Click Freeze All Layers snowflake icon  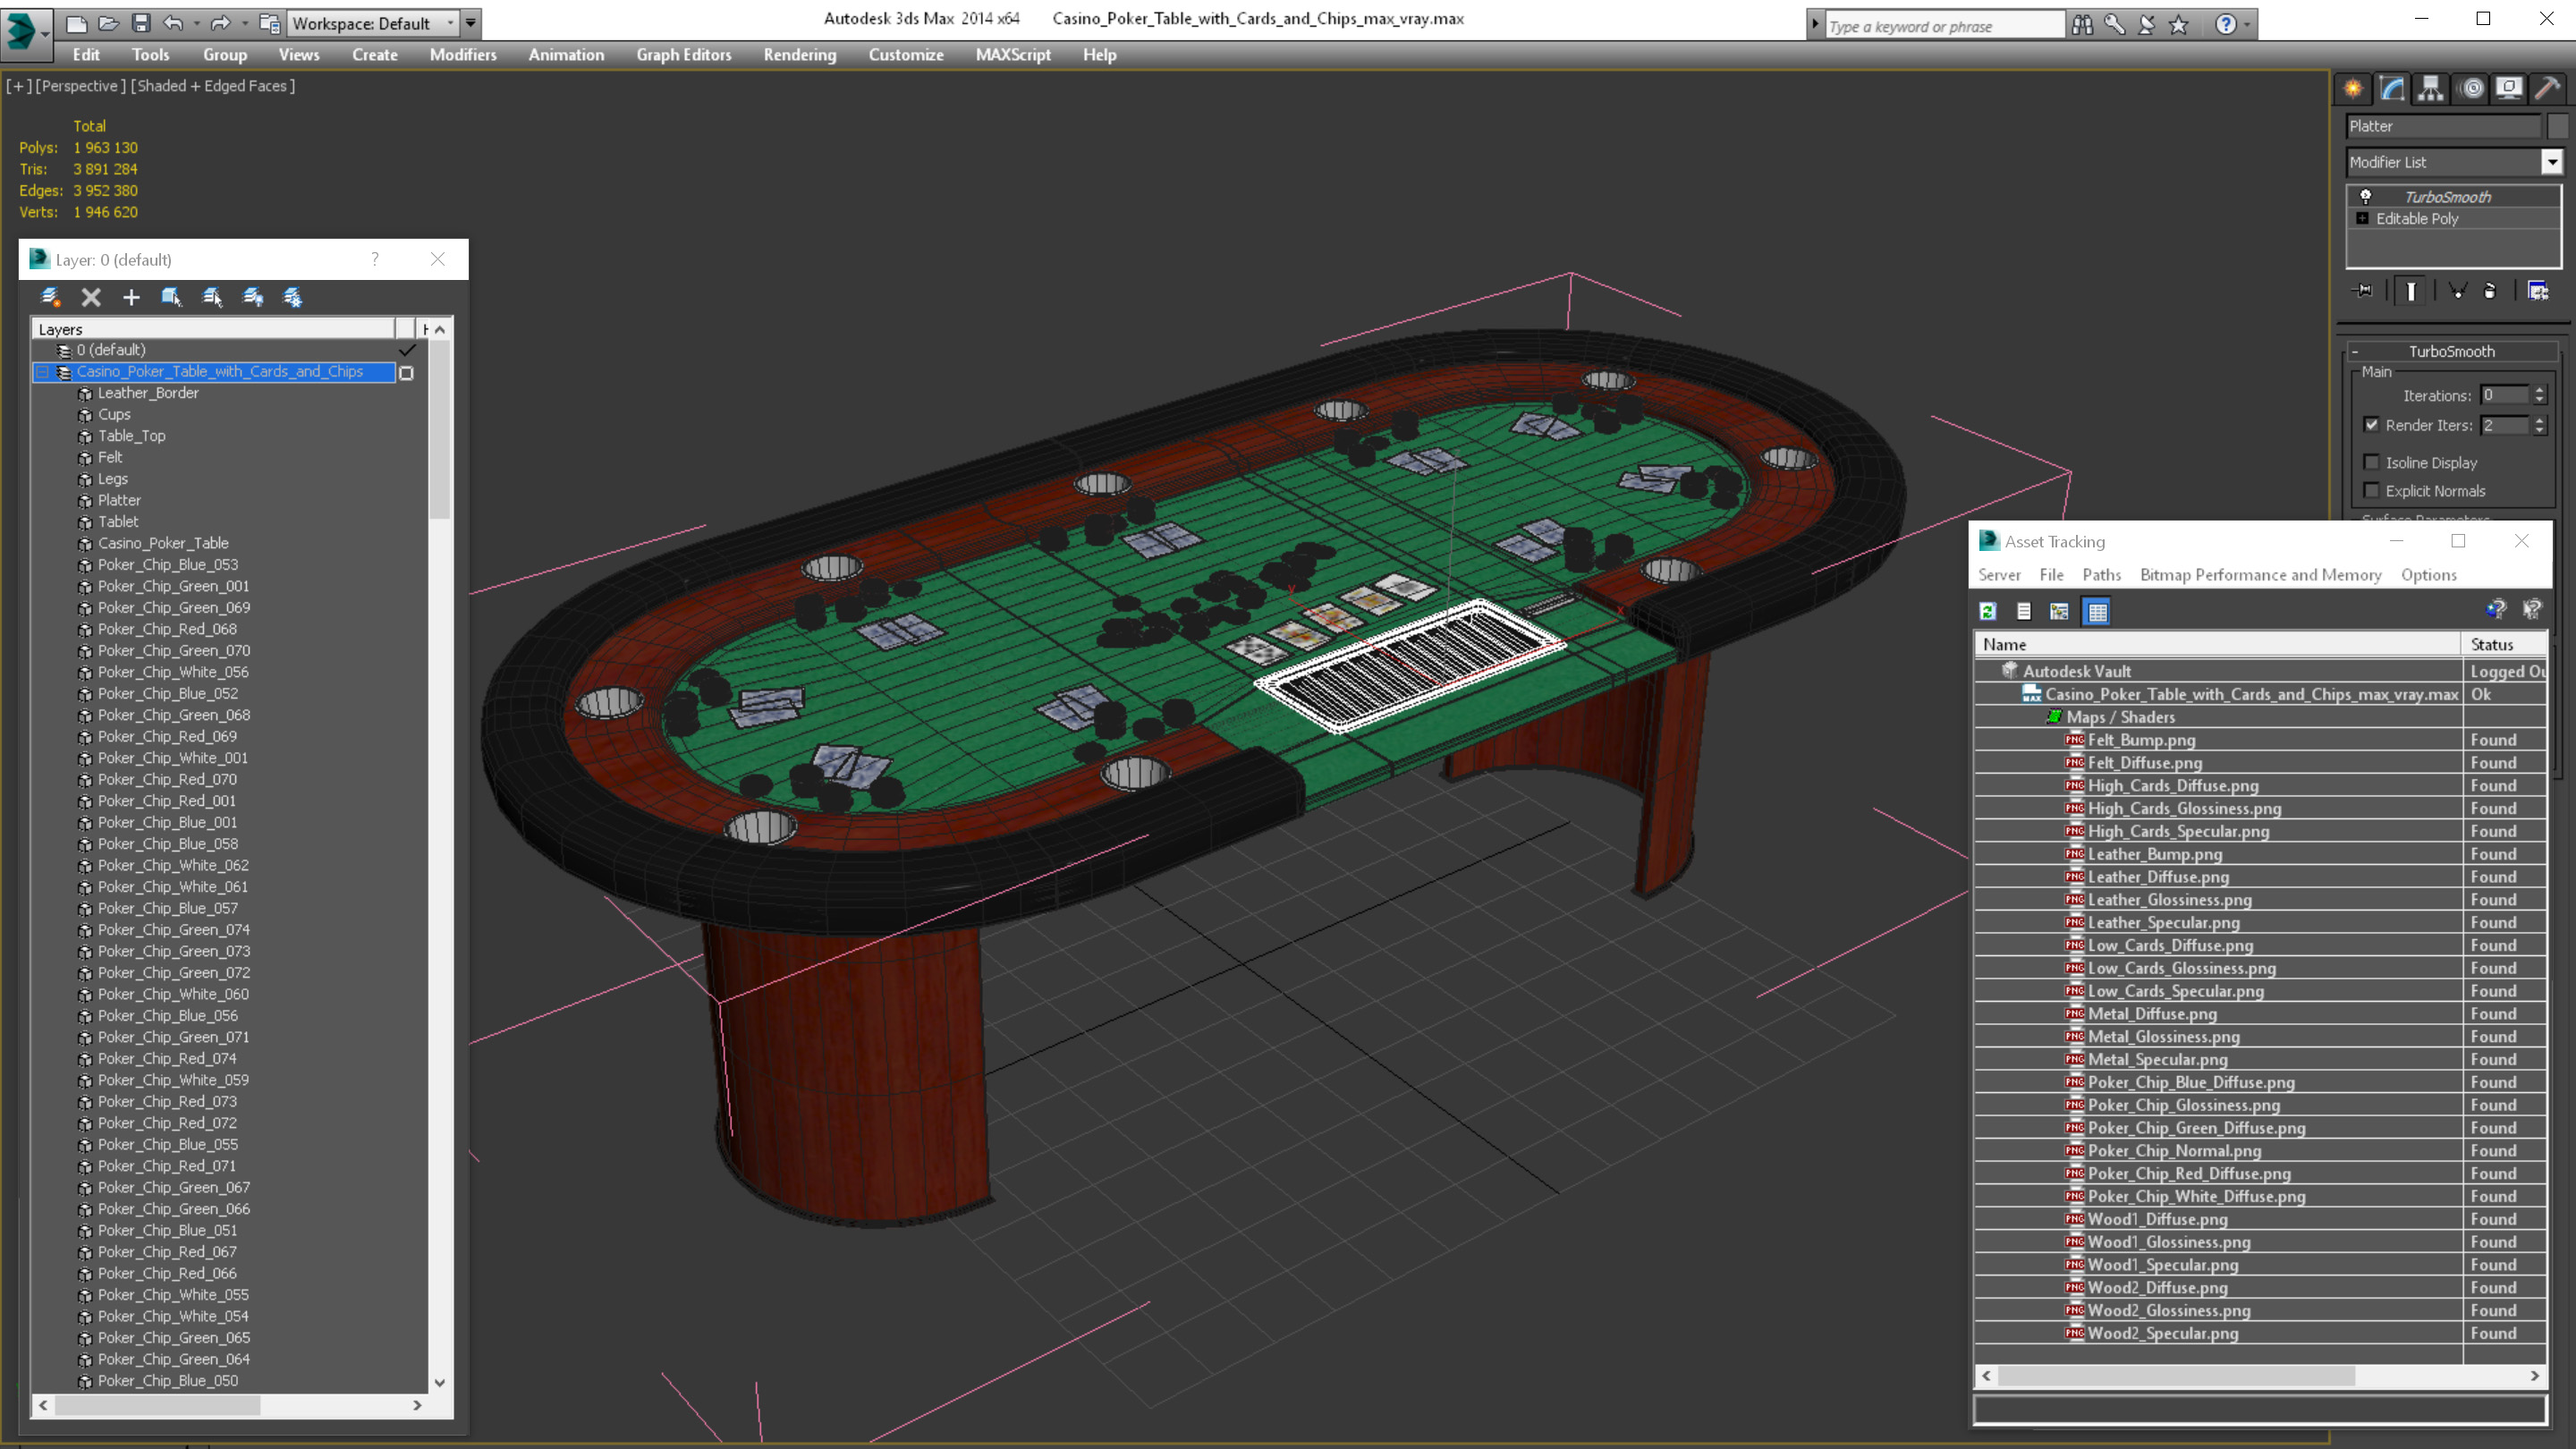click(x=293, y=297)
